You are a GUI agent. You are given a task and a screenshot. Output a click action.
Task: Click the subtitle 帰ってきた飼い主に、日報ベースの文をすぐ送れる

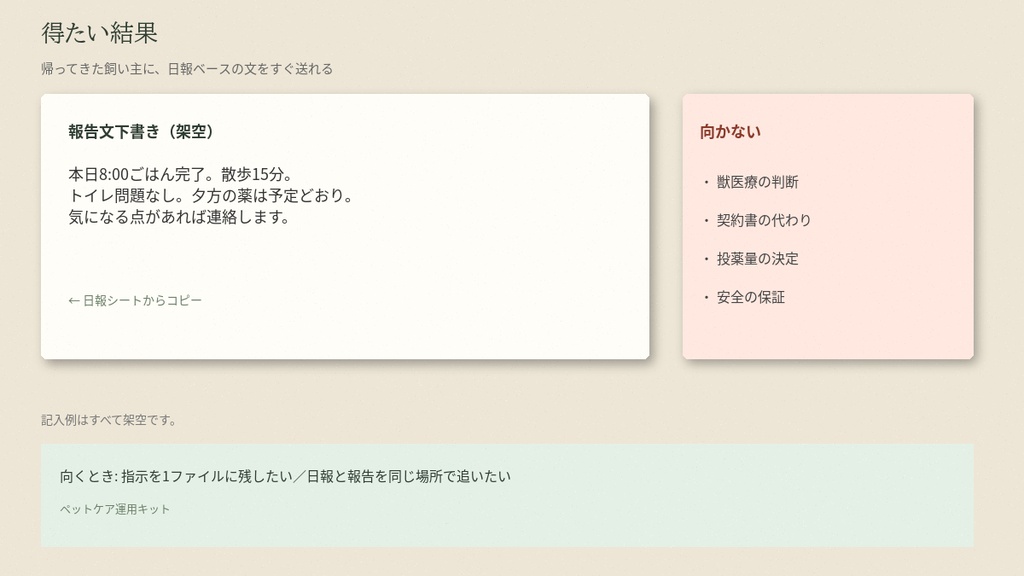tap(187, 69)
